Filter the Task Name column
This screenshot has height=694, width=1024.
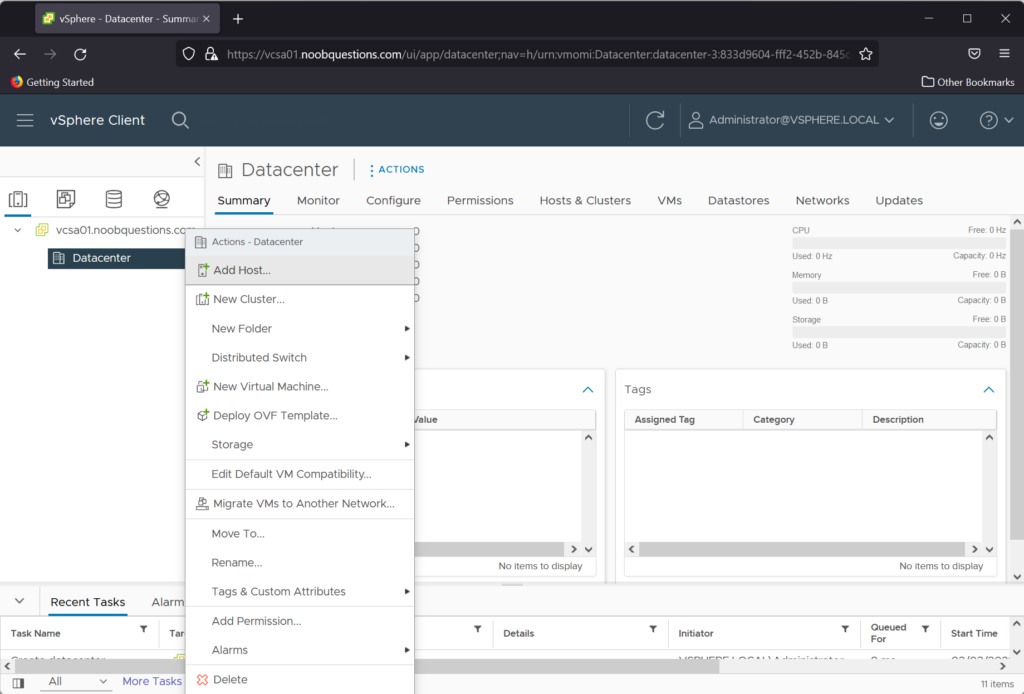(144, 629)
